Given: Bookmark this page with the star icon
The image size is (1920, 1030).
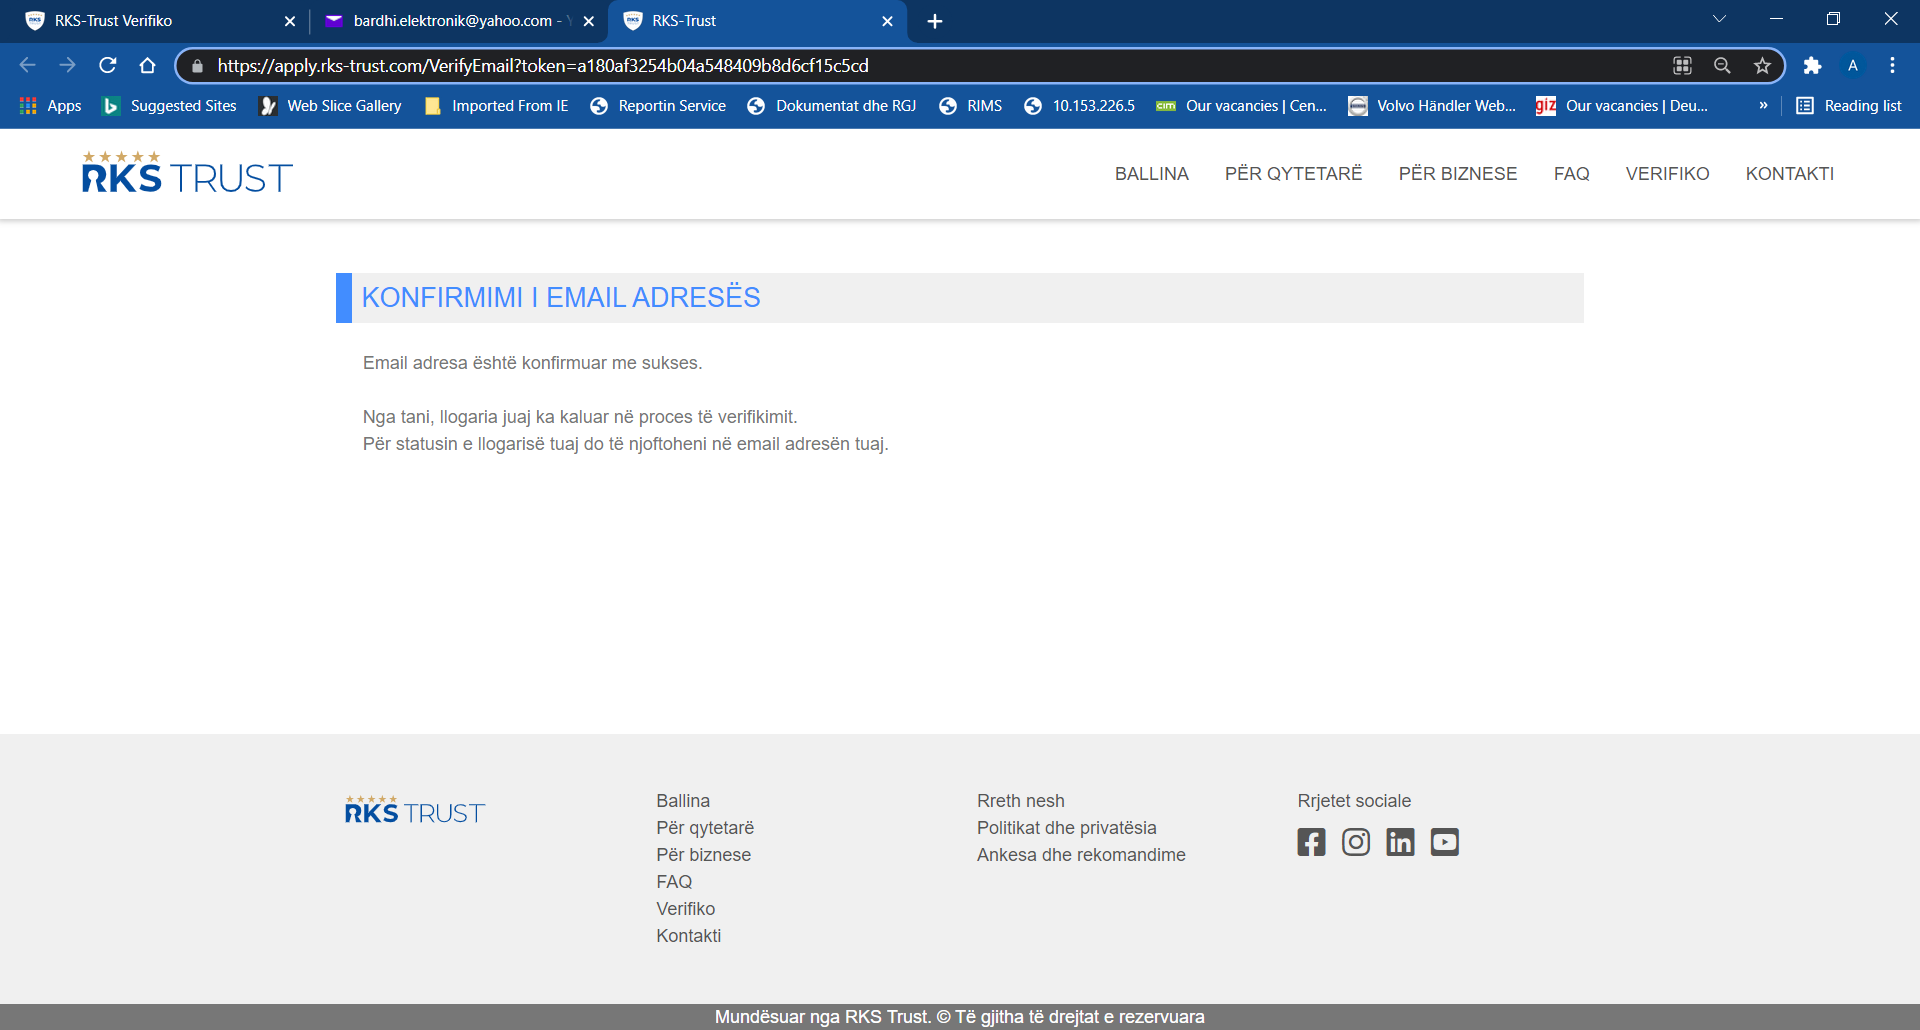Looking at the screenshot, I should click(1762, 66).
